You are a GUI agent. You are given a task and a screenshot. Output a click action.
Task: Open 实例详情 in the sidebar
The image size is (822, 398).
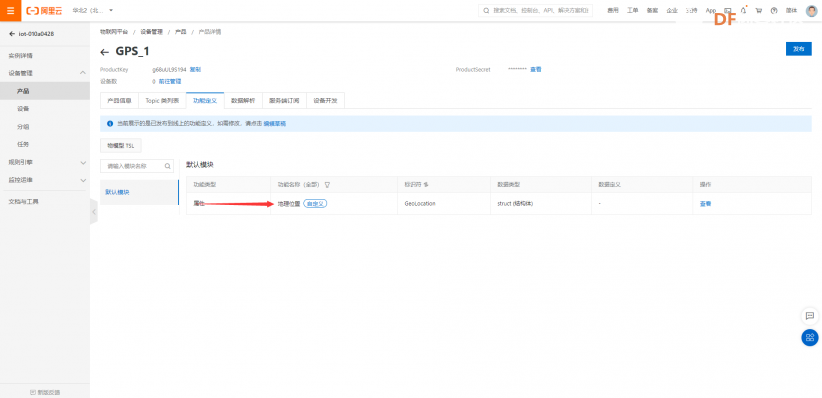tap(20, 56)
